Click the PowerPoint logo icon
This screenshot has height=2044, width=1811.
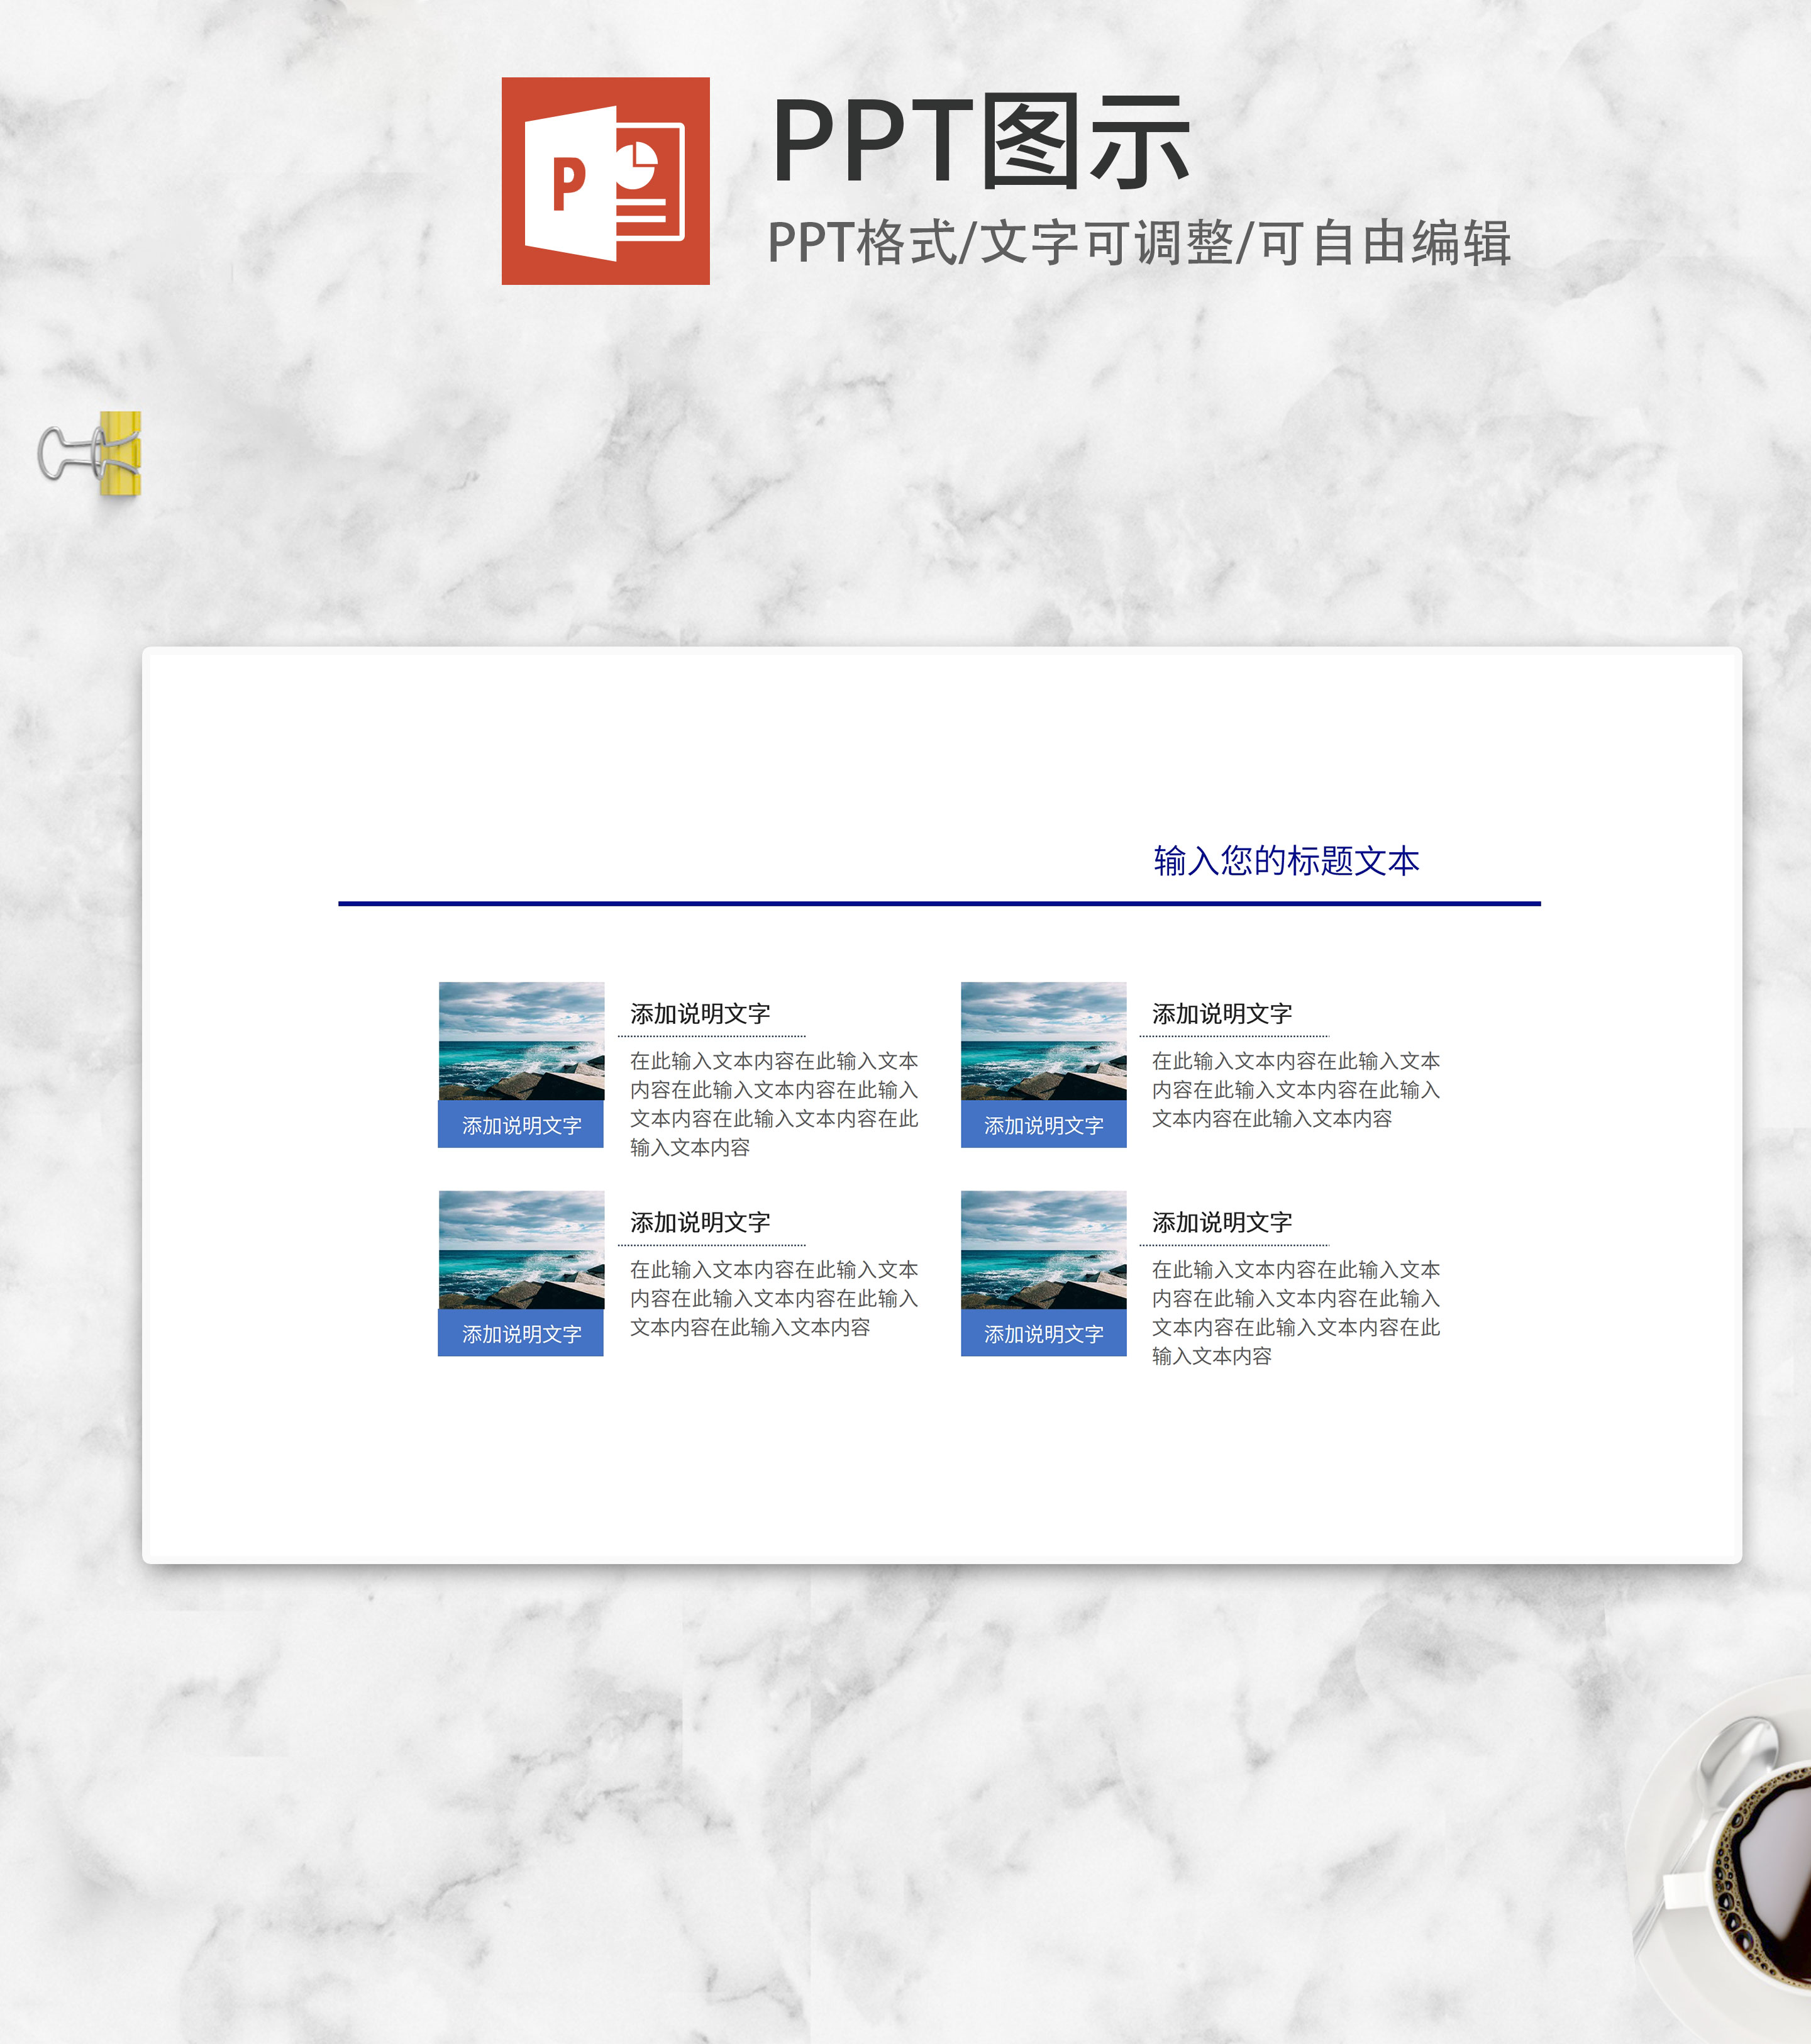[x=605, y=181]
